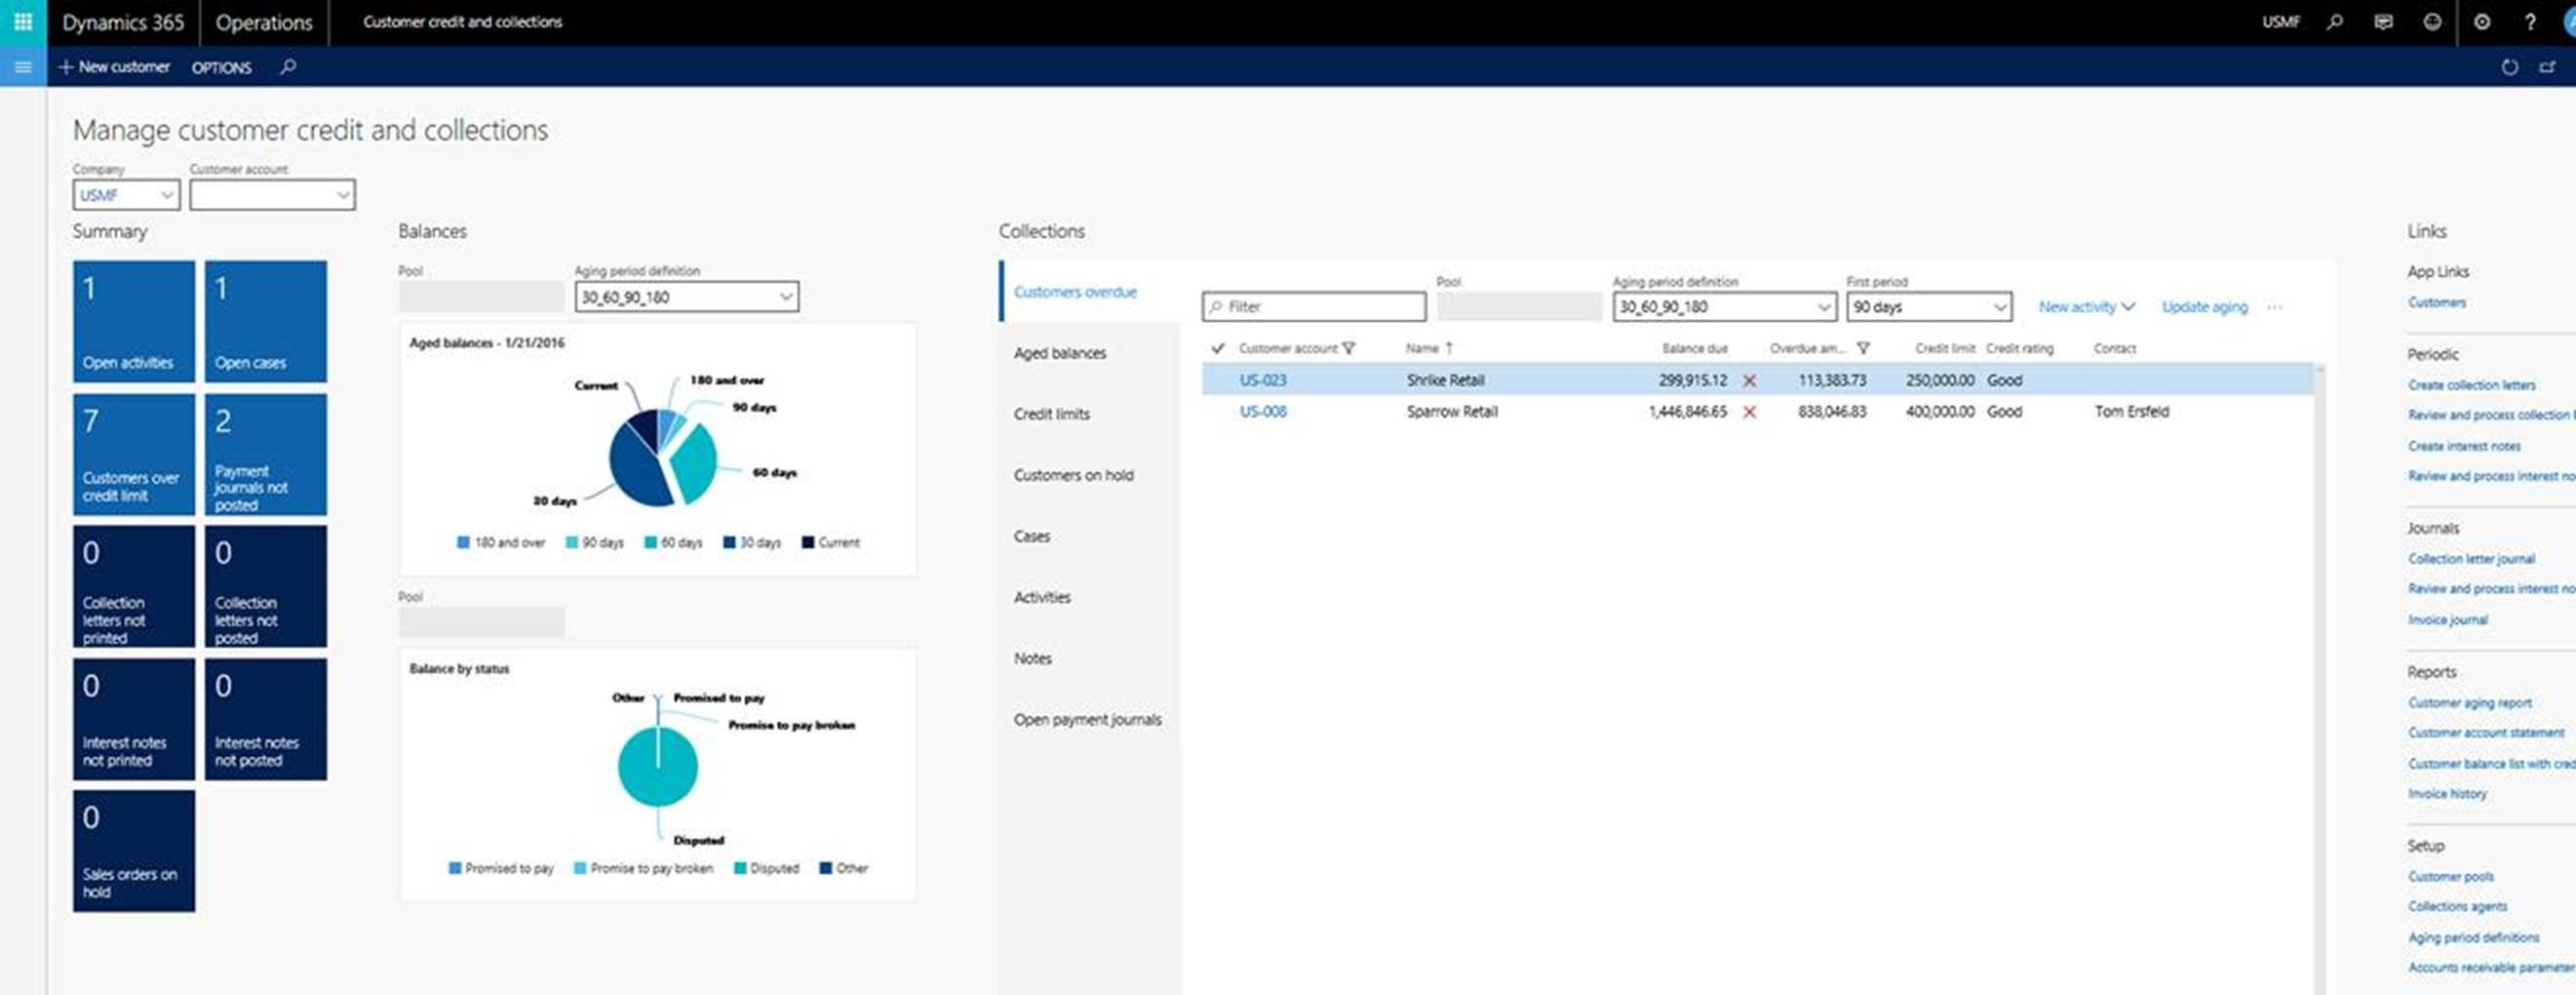Open the Payment journals not posted tile

point(266,455)
